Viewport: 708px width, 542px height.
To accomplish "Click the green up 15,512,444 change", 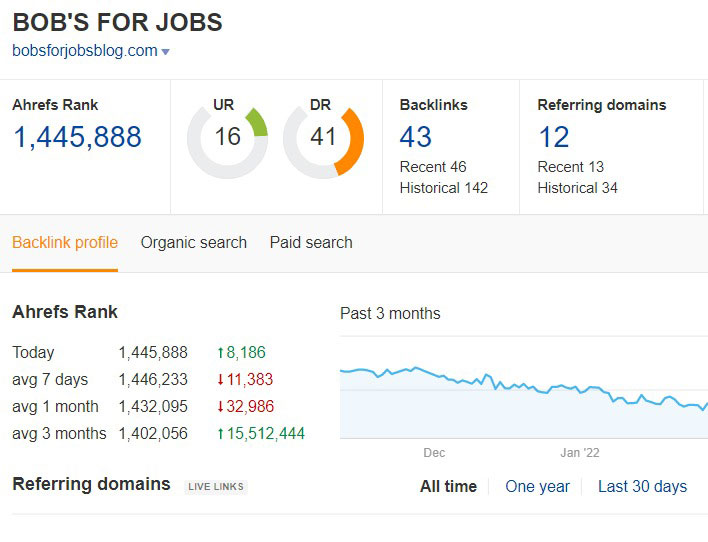I will 261,434.
